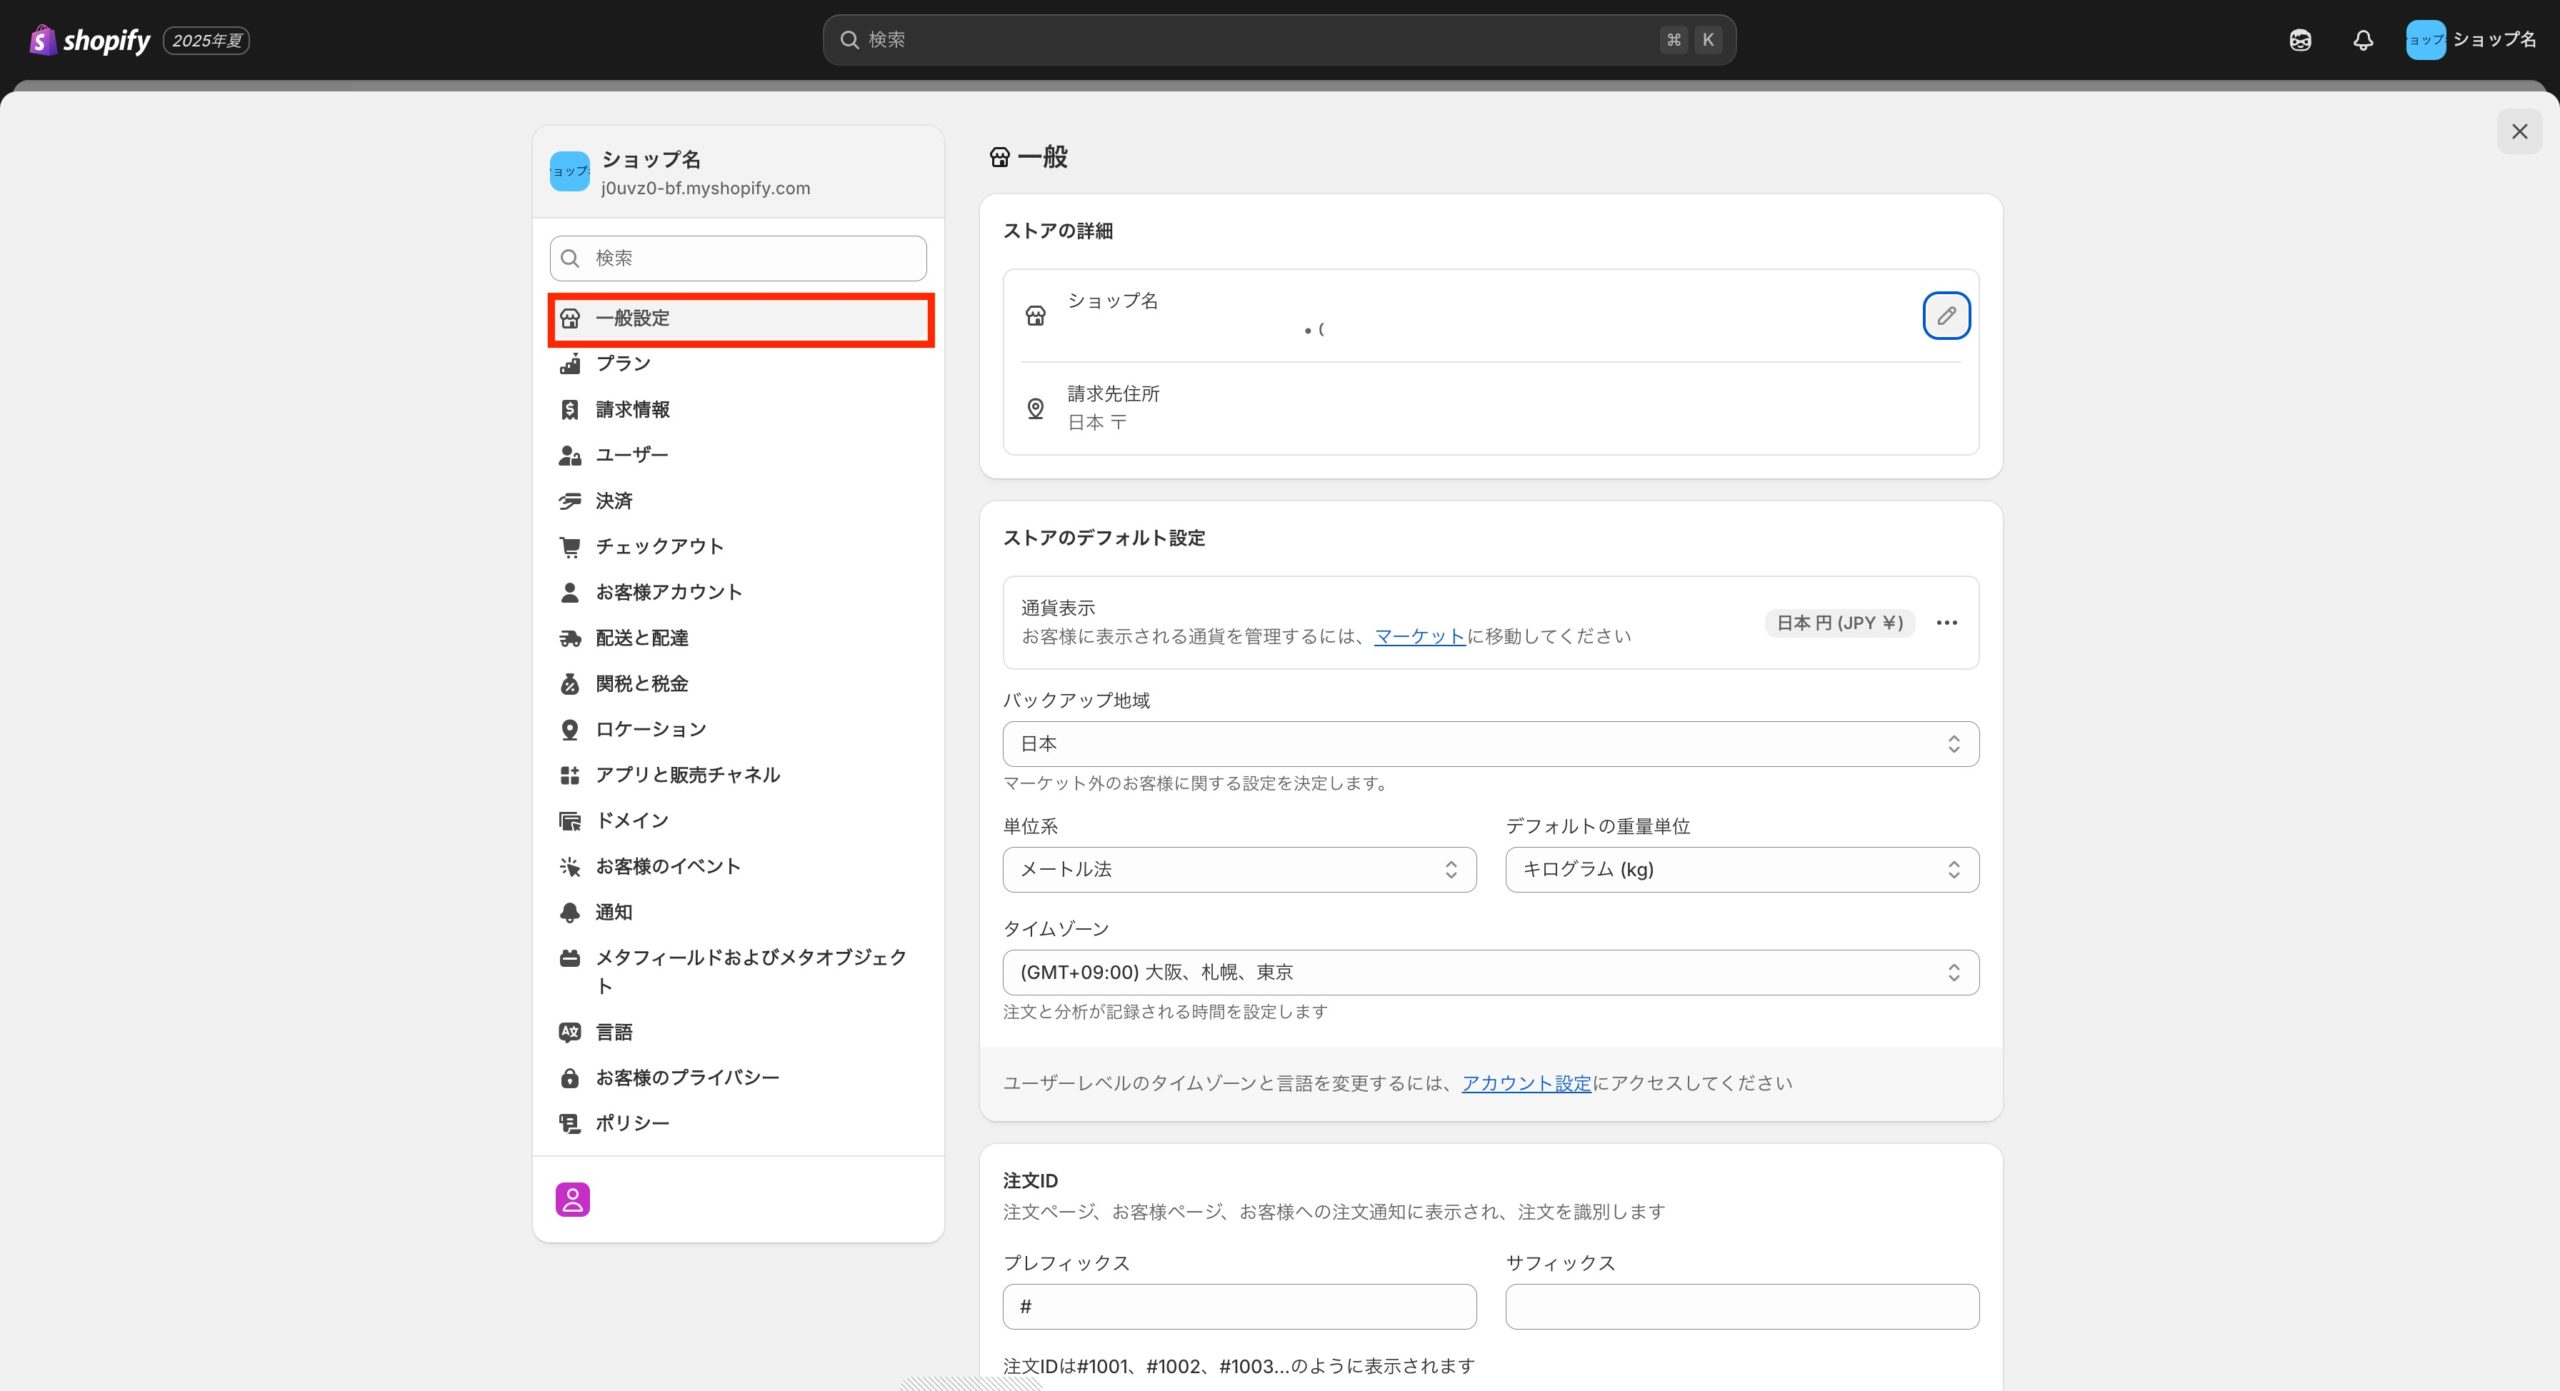
Task: Click the Sidekick assistant icon in top bar
Action: click(x=2300, y=40)
